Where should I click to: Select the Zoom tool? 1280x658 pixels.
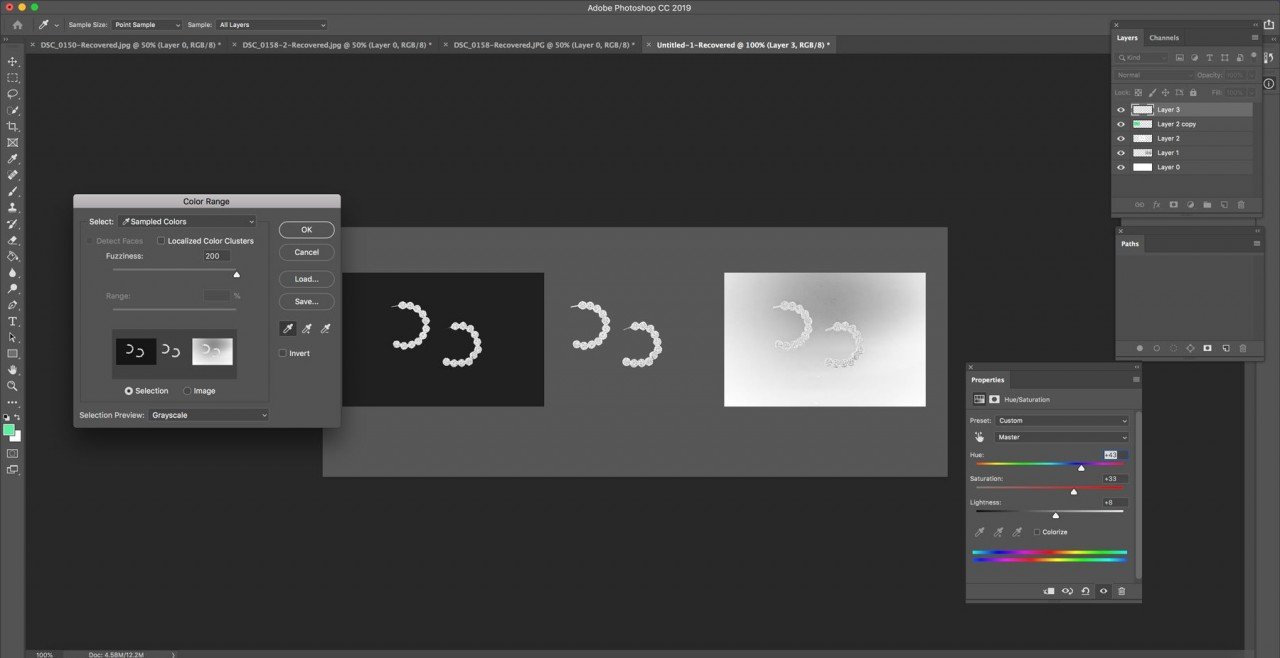tap(13, 386)
